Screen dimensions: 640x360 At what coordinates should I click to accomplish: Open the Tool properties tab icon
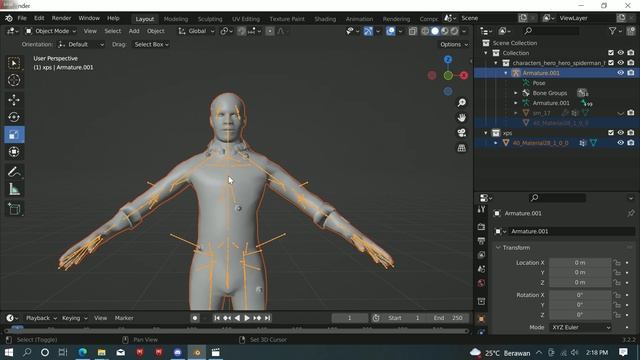tap(481, 210)
